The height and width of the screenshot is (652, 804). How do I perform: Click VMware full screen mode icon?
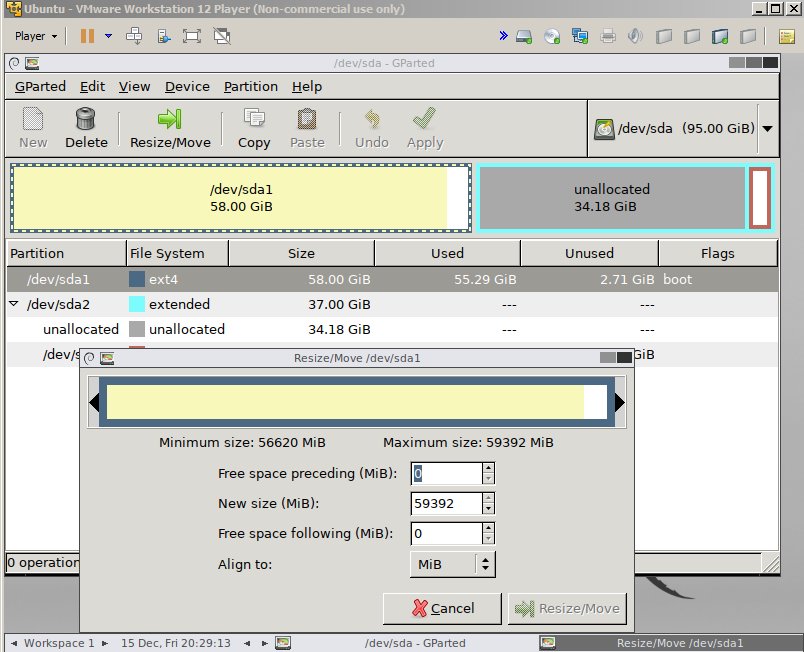[x=192, y=36]
